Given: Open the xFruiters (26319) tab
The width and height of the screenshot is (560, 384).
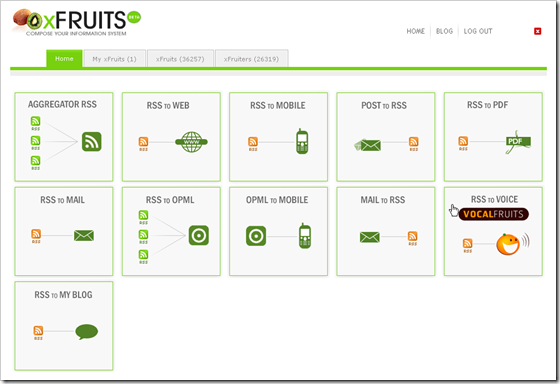Looking at the screenshot, I should (x=251, y=59).
